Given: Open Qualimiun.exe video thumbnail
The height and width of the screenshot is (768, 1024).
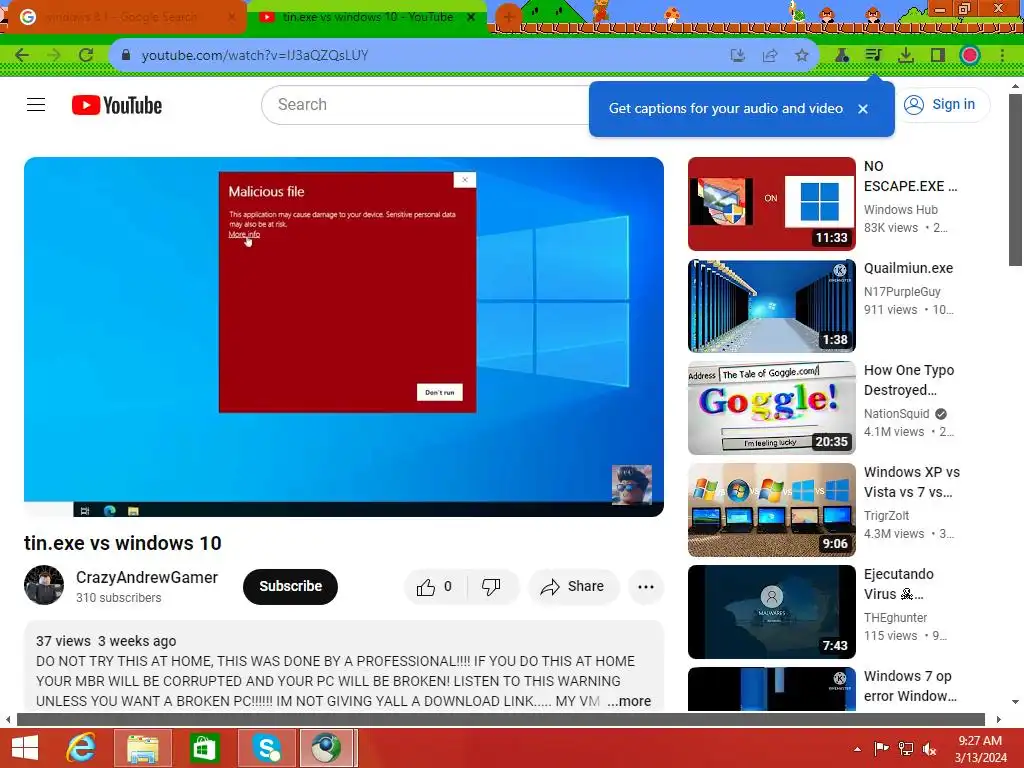Looking at the screenshot, I should pos(771,306).
